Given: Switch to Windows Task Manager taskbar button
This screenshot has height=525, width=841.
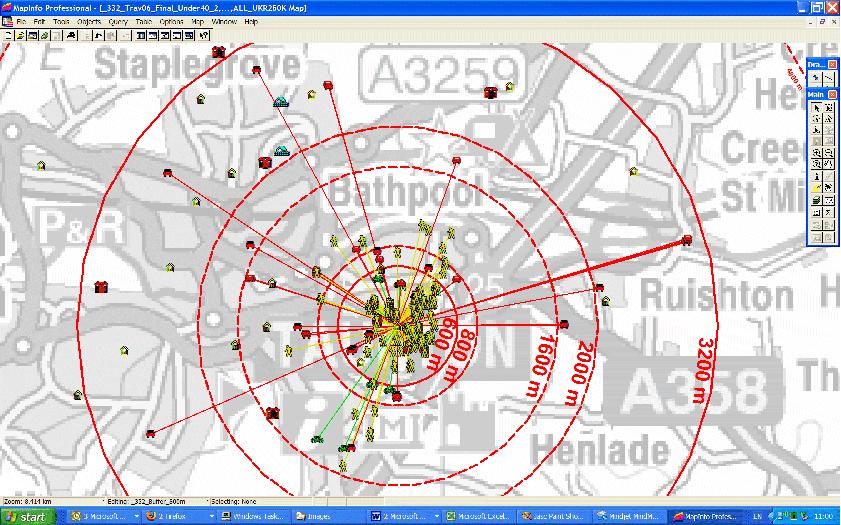Looking at the screenshot, I should click(x=254, y=516).
